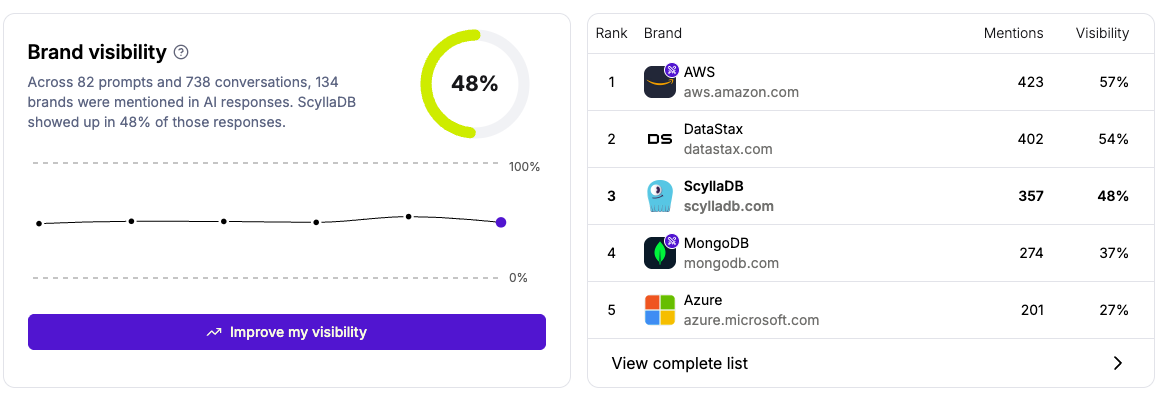Click the ScyllaDB mascot logo icon
This screenshot has height=404, width=1163.
(660, 196)
